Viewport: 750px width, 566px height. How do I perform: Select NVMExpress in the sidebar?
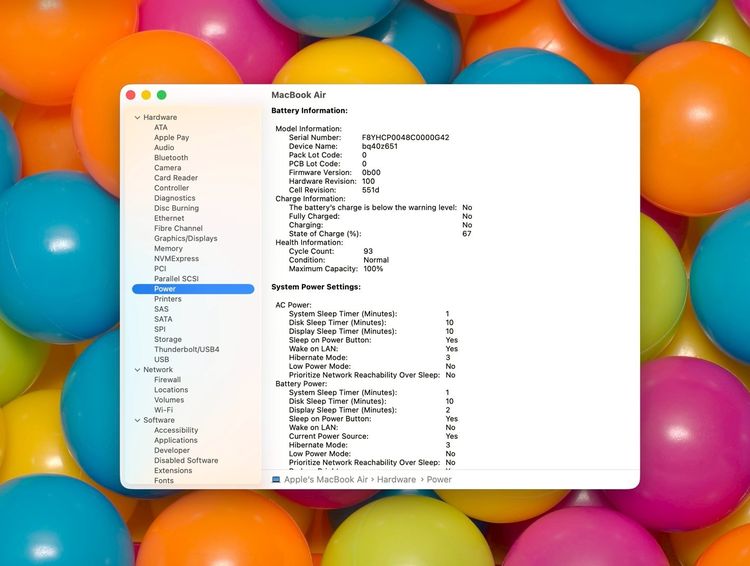(x=176, y=258)
